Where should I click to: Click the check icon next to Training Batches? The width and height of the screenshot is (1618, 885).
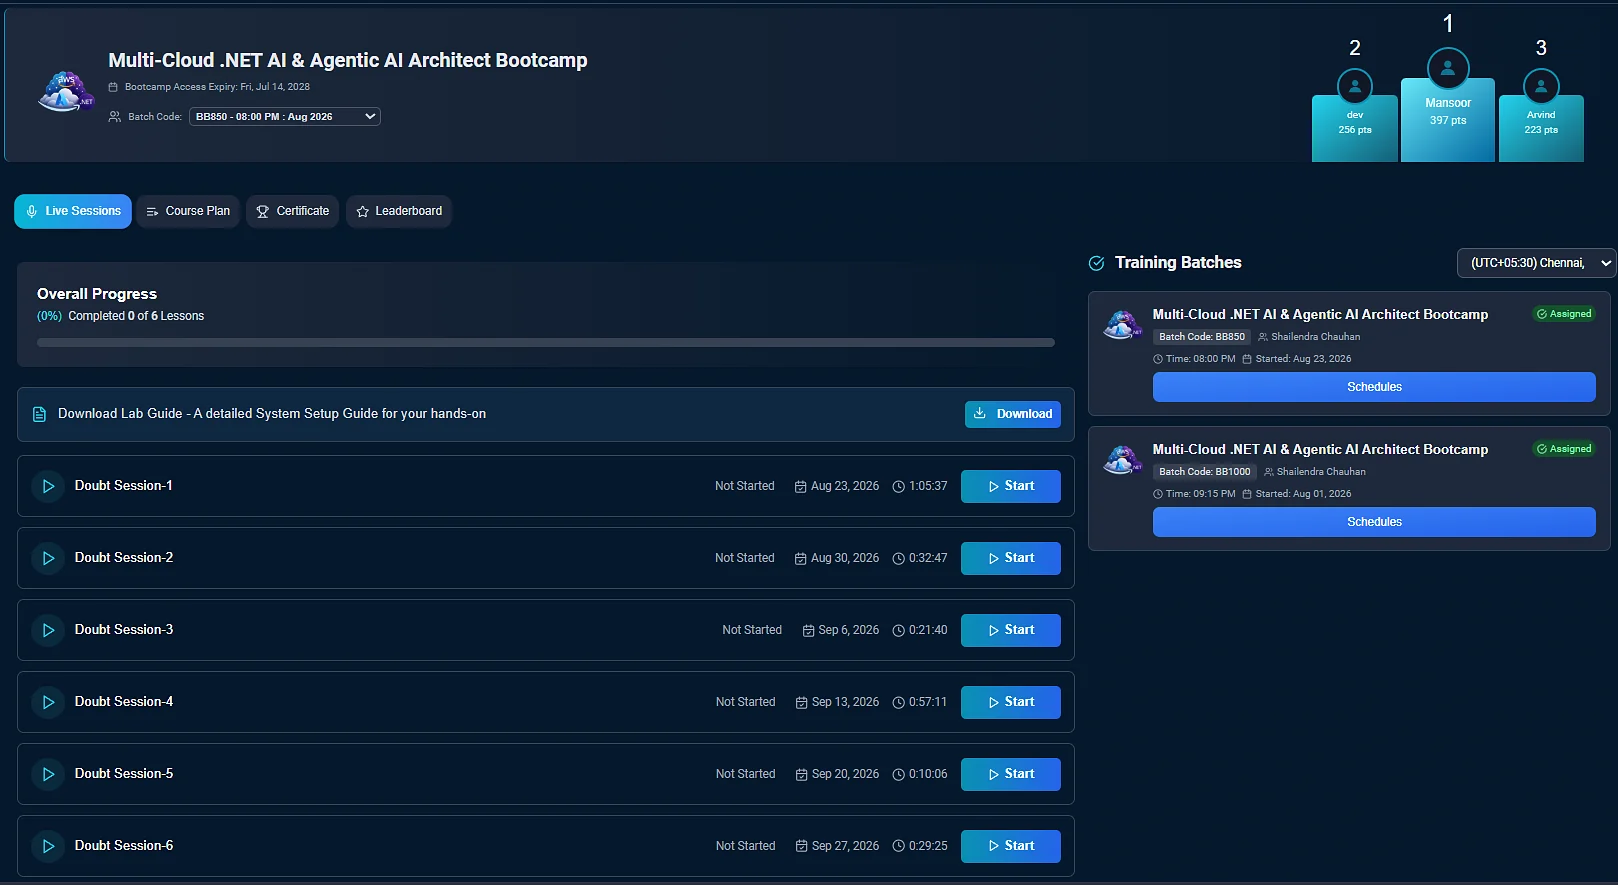point(1096,263)
